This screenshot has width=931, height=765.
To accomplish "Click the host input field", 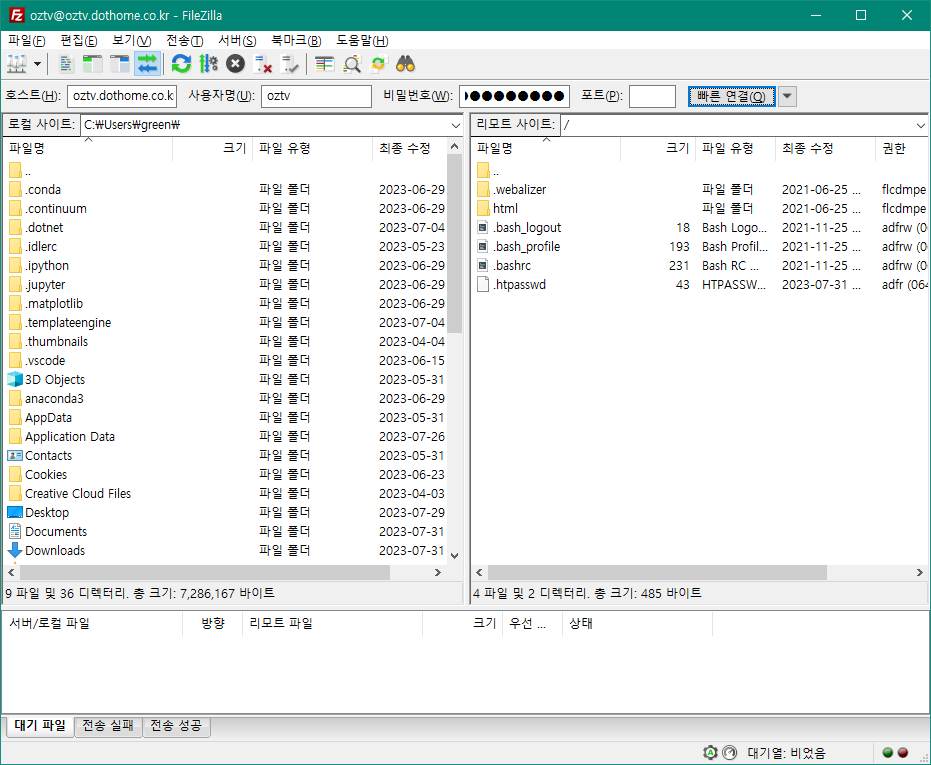I will [x=122, y=96].
